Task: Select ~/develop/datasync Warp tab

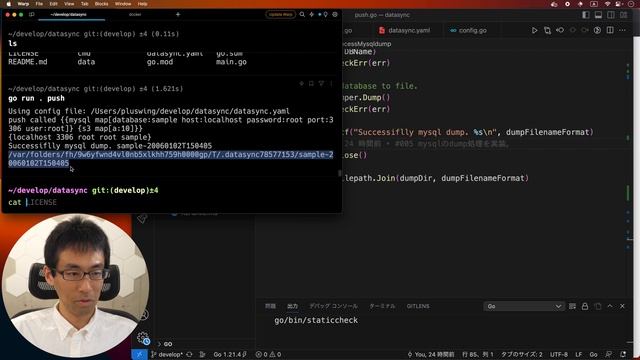Action: pyautogui.click(x=69, y=15)
